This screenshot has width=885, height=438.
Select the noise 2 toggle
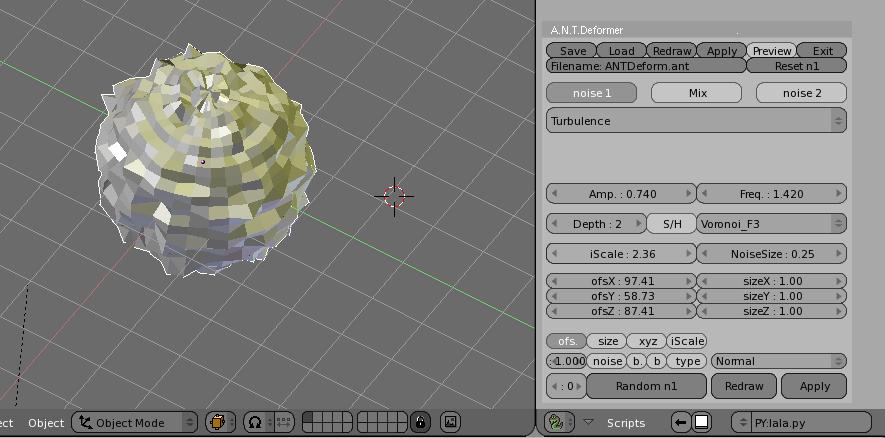tap(801, 93)
